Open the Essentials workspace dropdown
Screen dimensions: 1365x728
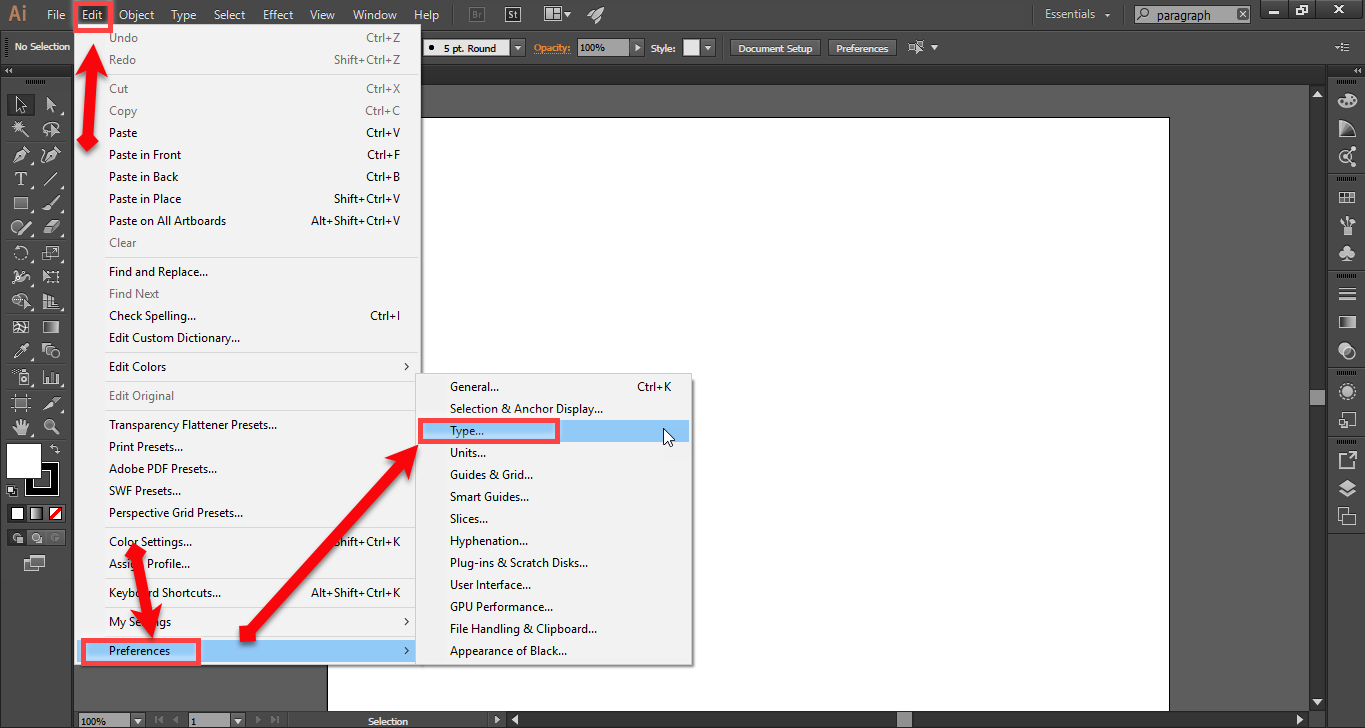[1078, 15]
